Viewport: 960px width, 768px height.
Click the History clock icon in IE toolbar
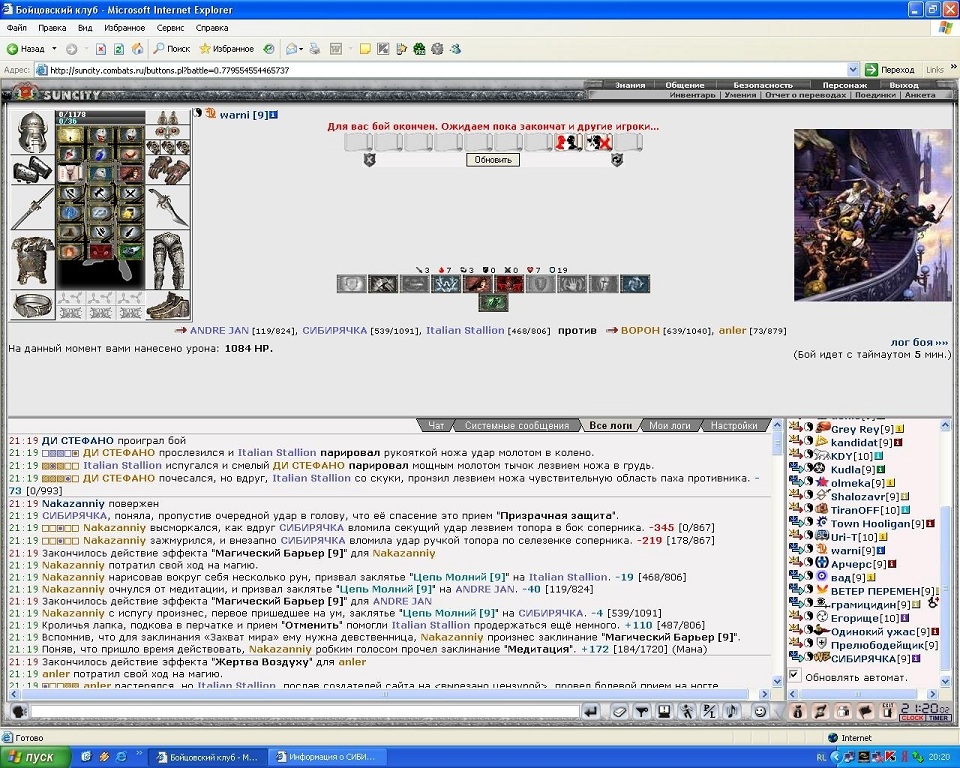click(269, 49)
